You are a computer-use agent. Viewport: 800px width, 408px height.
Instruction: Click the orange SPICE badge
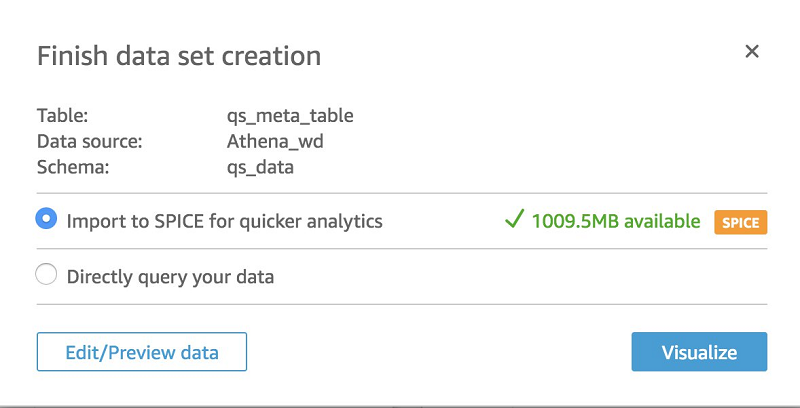click(740, 222)
